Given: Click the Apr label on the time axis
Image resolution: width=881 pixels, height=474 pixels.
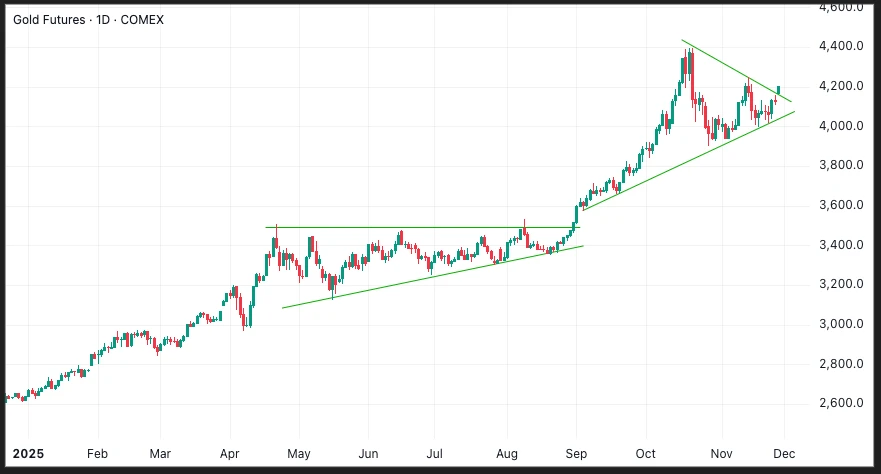Looking at the screenshot, I should (230, 452).
